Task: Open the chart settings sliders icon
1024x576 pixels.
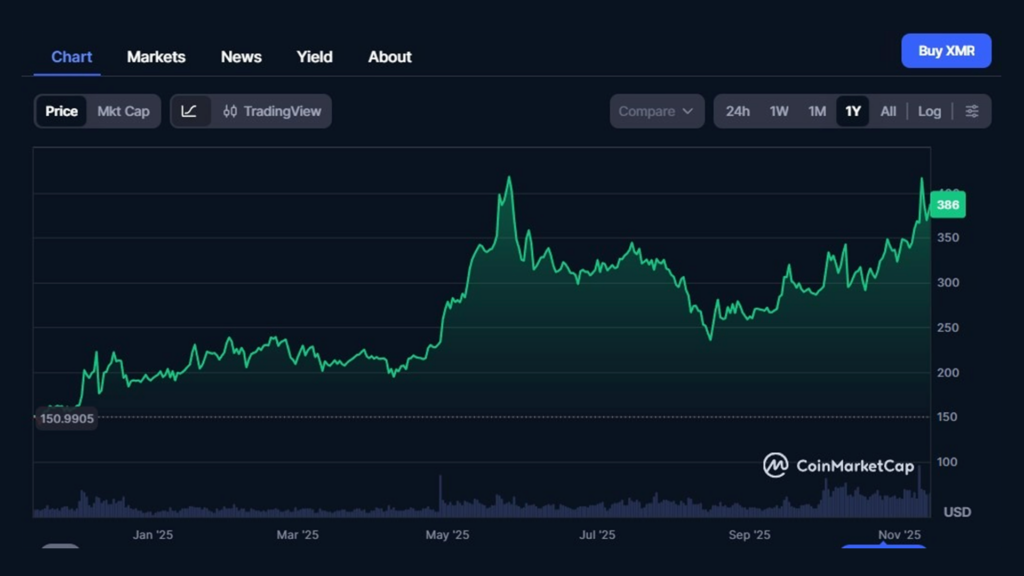Action: (x=971, y=111)
